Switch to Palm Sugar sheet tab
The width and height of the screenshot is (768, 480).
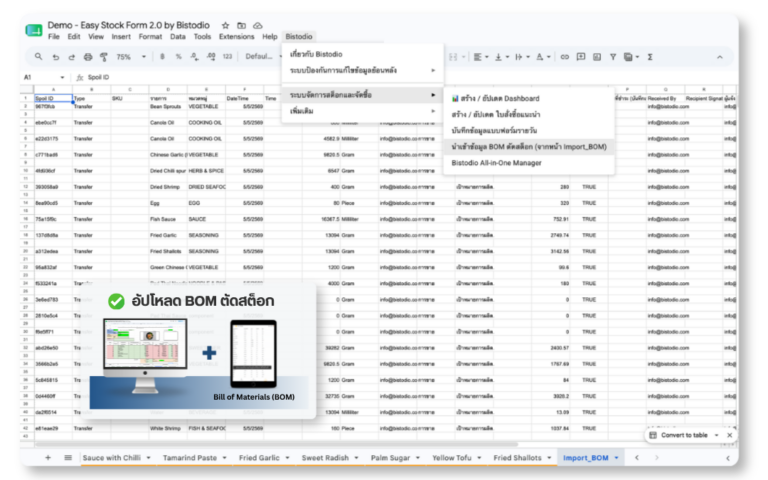pos(390,457)
